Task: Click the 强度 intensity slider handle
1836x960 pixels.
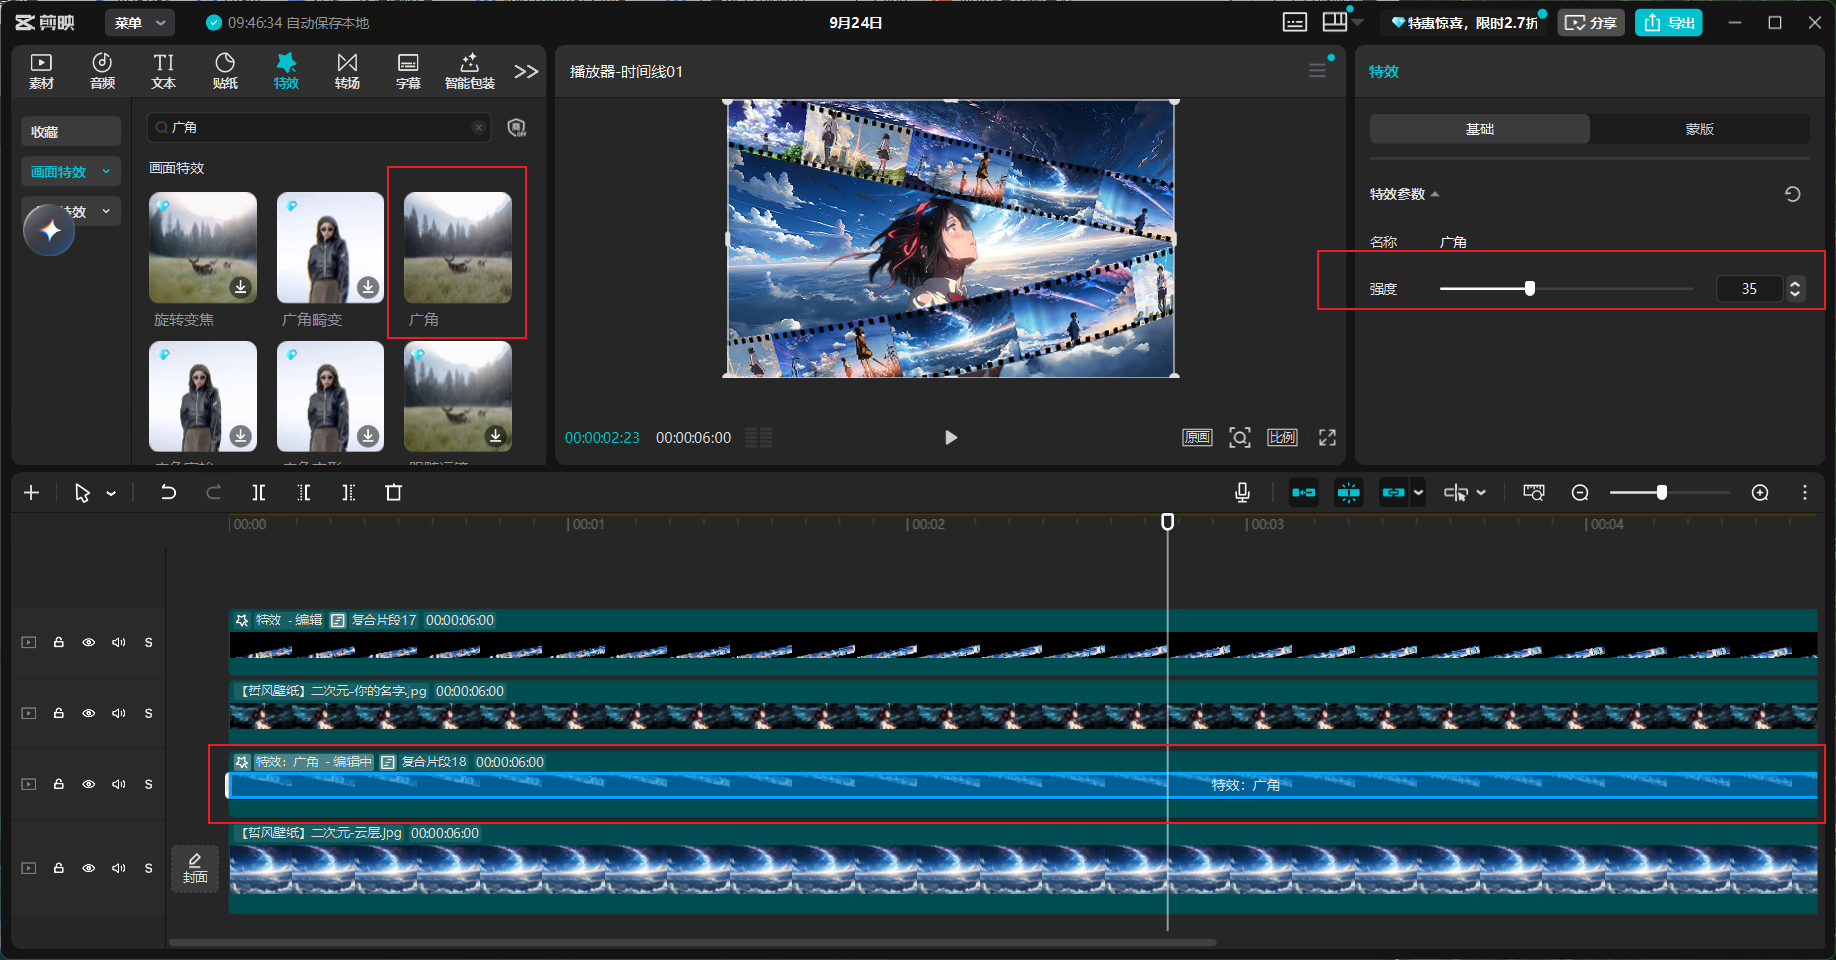Action: point(1530,288)
